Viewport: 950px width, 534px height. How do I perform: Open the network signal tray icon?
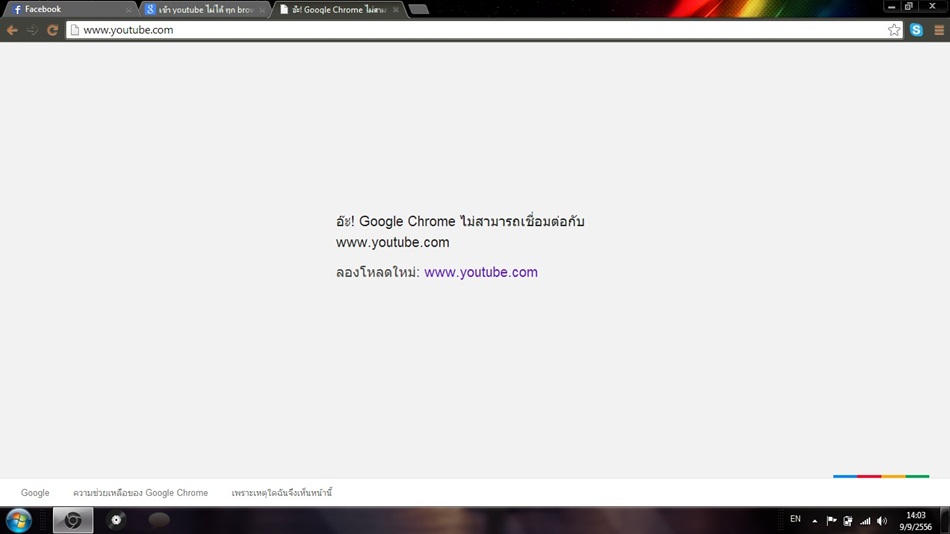pos(865,521)
